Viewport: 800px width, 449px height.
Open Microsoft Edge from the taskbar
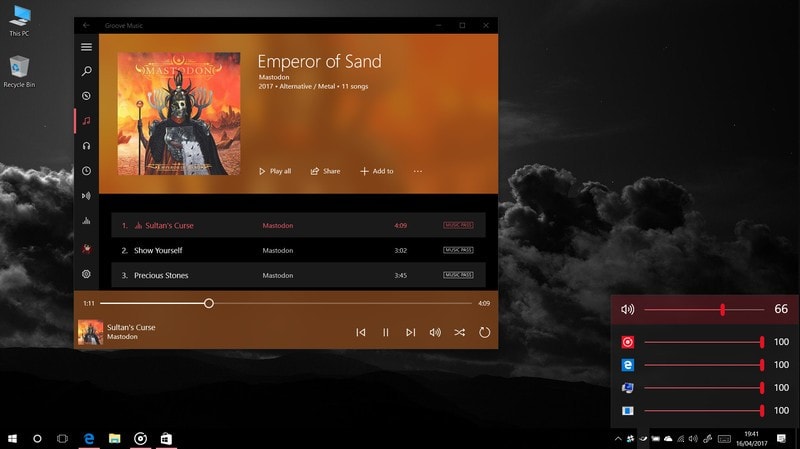89,438
